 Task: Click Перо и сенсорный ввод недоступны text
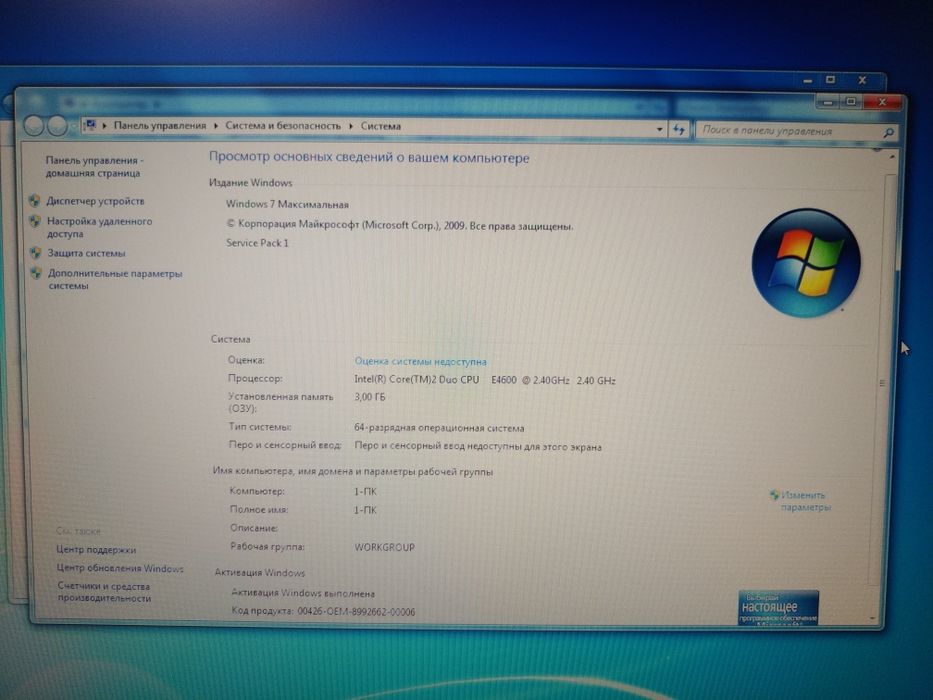click(x=478, y=446)
